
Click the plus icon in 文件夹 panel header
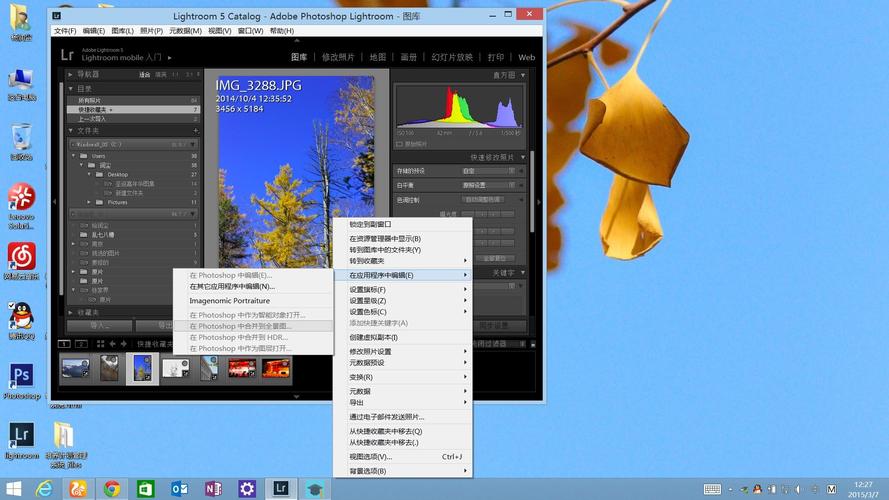coord(196,131)
